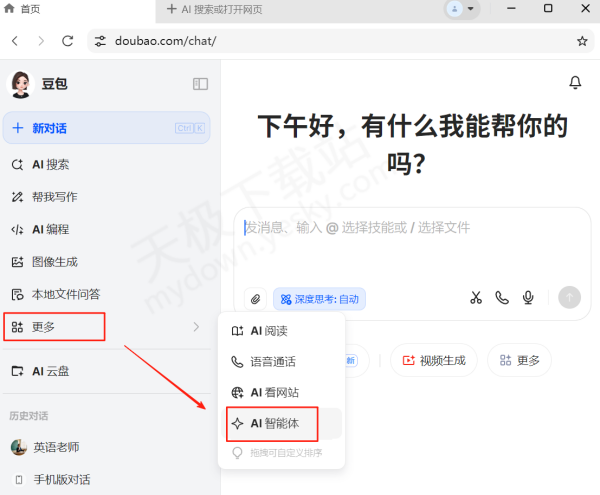Open notifications bell icon
This screenshot has width=600, height=495.
575,82
